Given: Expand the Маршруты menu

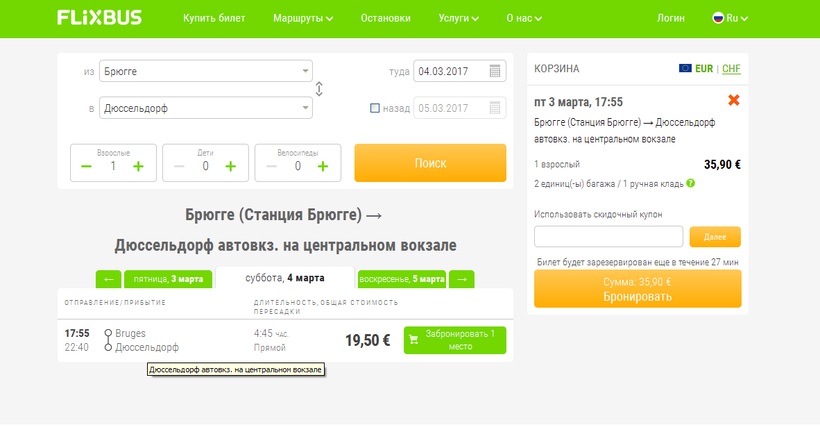Looking at the screenshot, I should pos(303,18).
